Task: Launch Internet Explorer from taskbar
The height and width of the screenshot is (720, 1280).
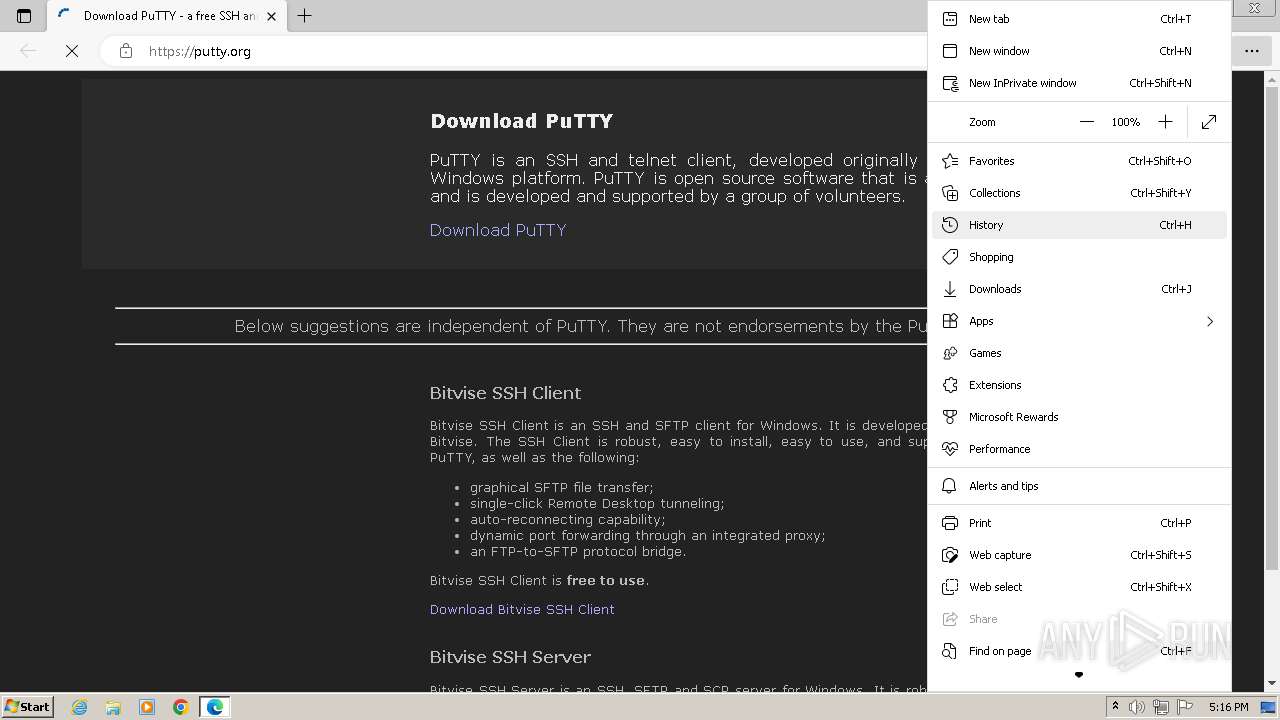Action: click(79, 707)
